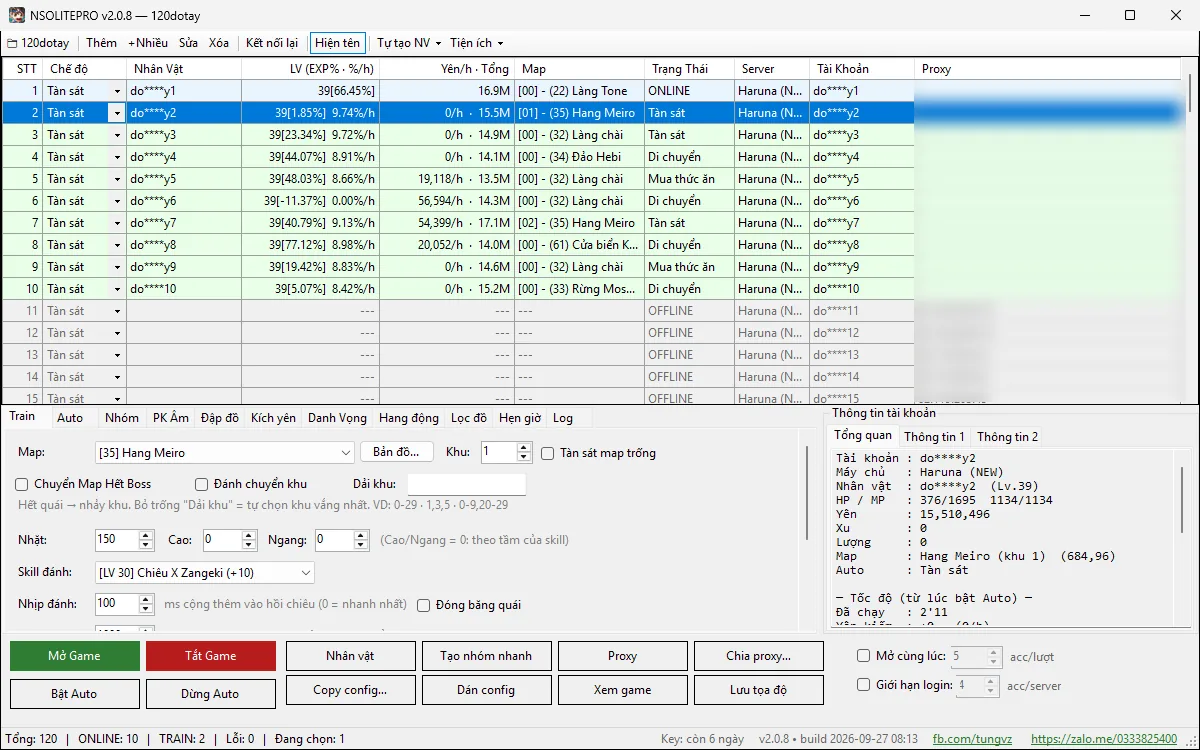Toggle the Đóng băng quái checkbox
This screenshot has width=1200, height=750.
point(424,605)
